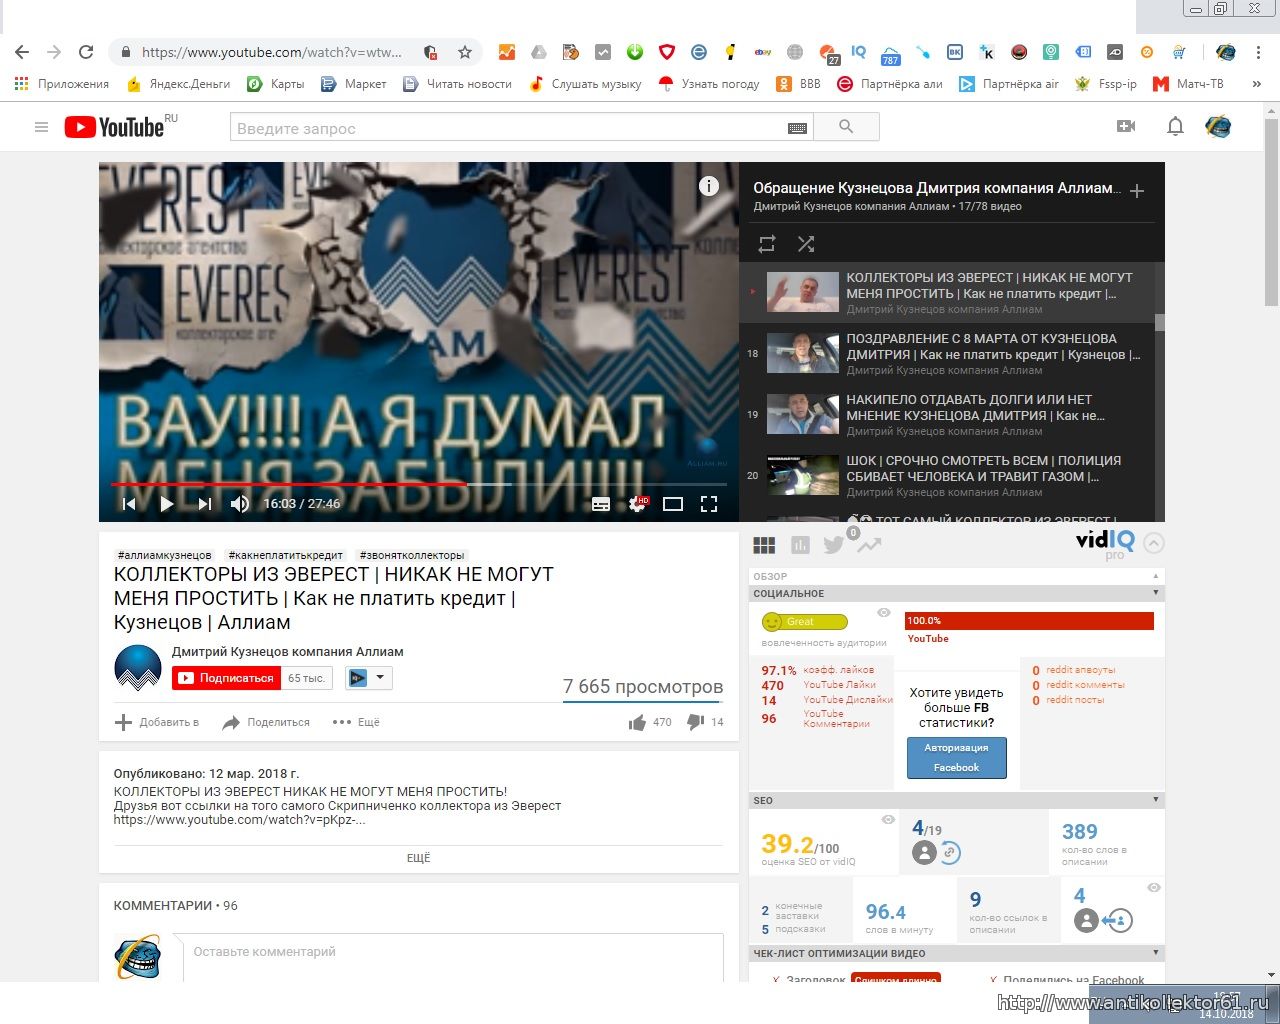This screenshot has height=1024, width=1280.
Task: Enter fullscreen video mode
Action: [x=709, y=504]
